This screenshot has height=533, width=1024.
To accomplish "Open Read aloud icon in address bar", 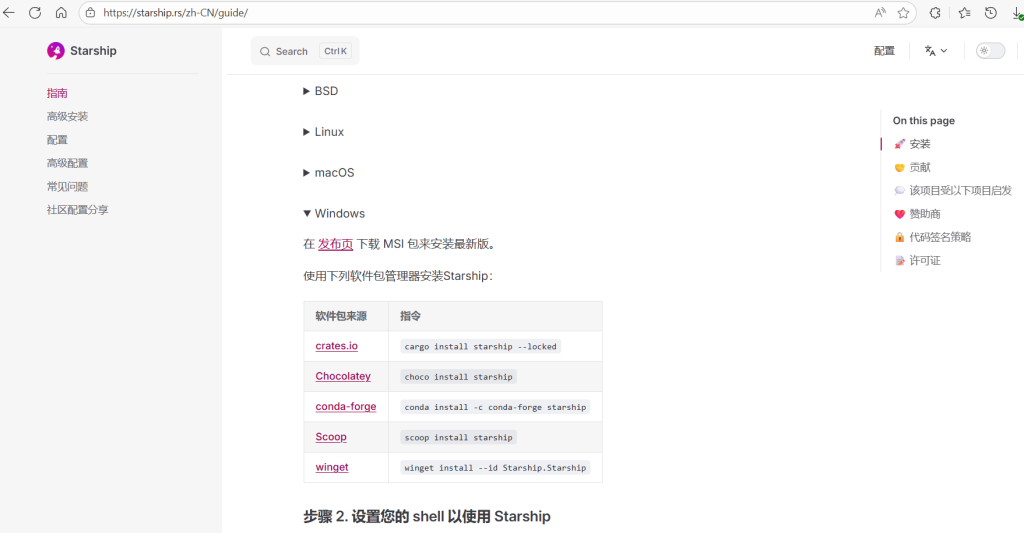I will [880, 12].
